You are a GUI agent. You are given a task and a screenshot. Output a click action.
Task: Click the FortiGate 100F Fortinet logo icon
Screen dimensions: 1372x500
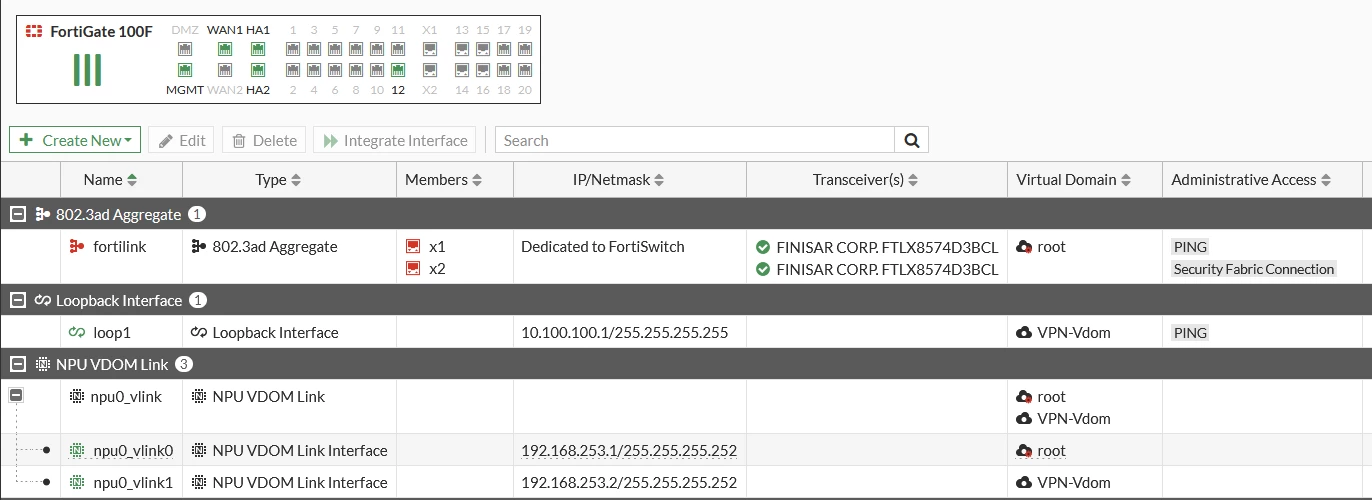coord(33,31)
